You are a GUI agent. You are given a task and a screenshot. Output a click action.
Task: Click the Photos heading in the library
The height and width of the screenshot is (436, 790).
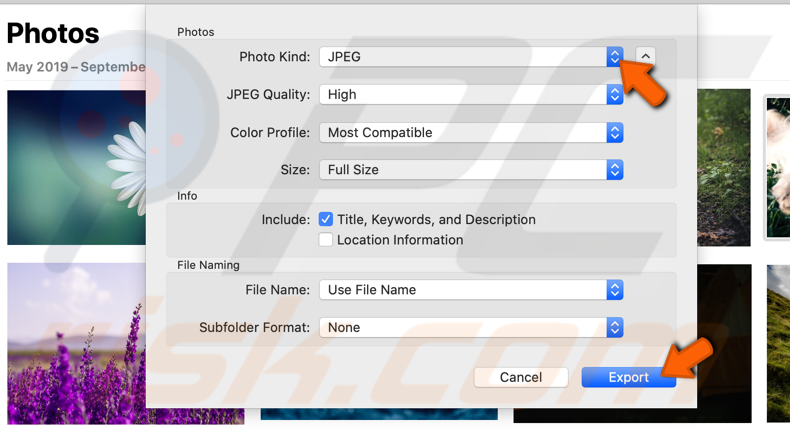[x=53, y=34]
